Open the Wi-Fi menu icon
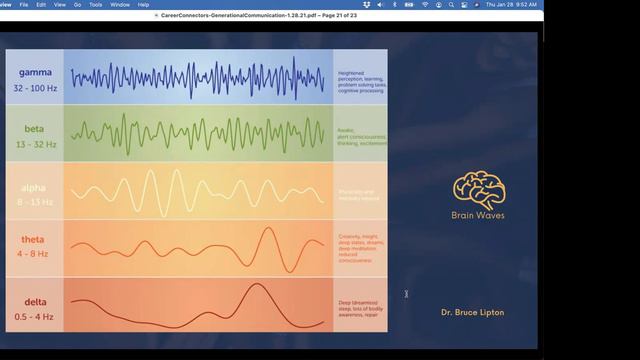Viewport: 640px width, 360px height. point(425,5)
